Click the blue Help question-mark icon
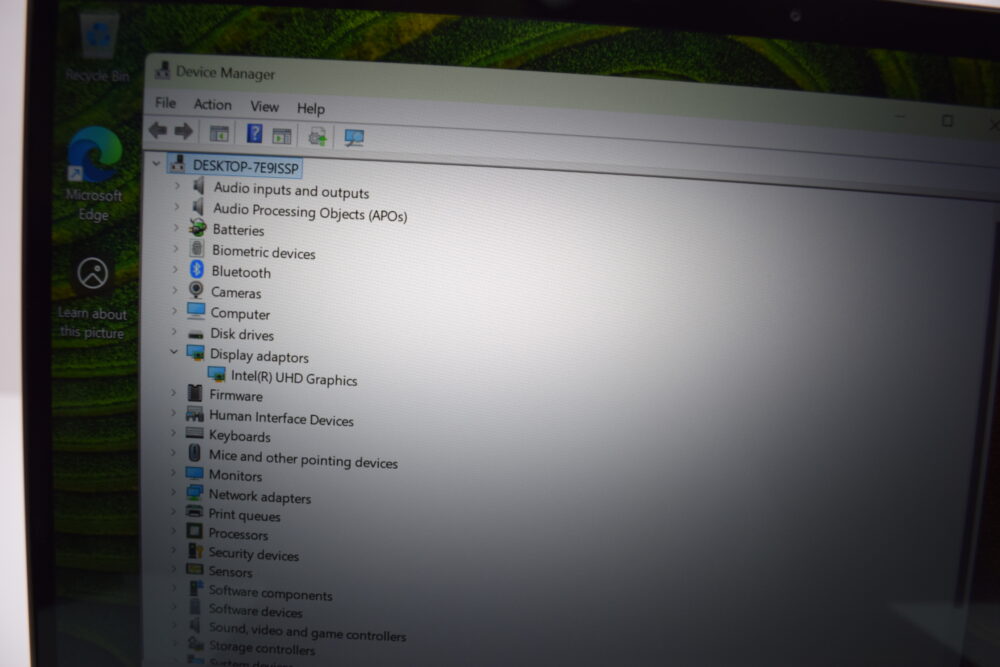The image size is (1000, 667). (254, 134)
